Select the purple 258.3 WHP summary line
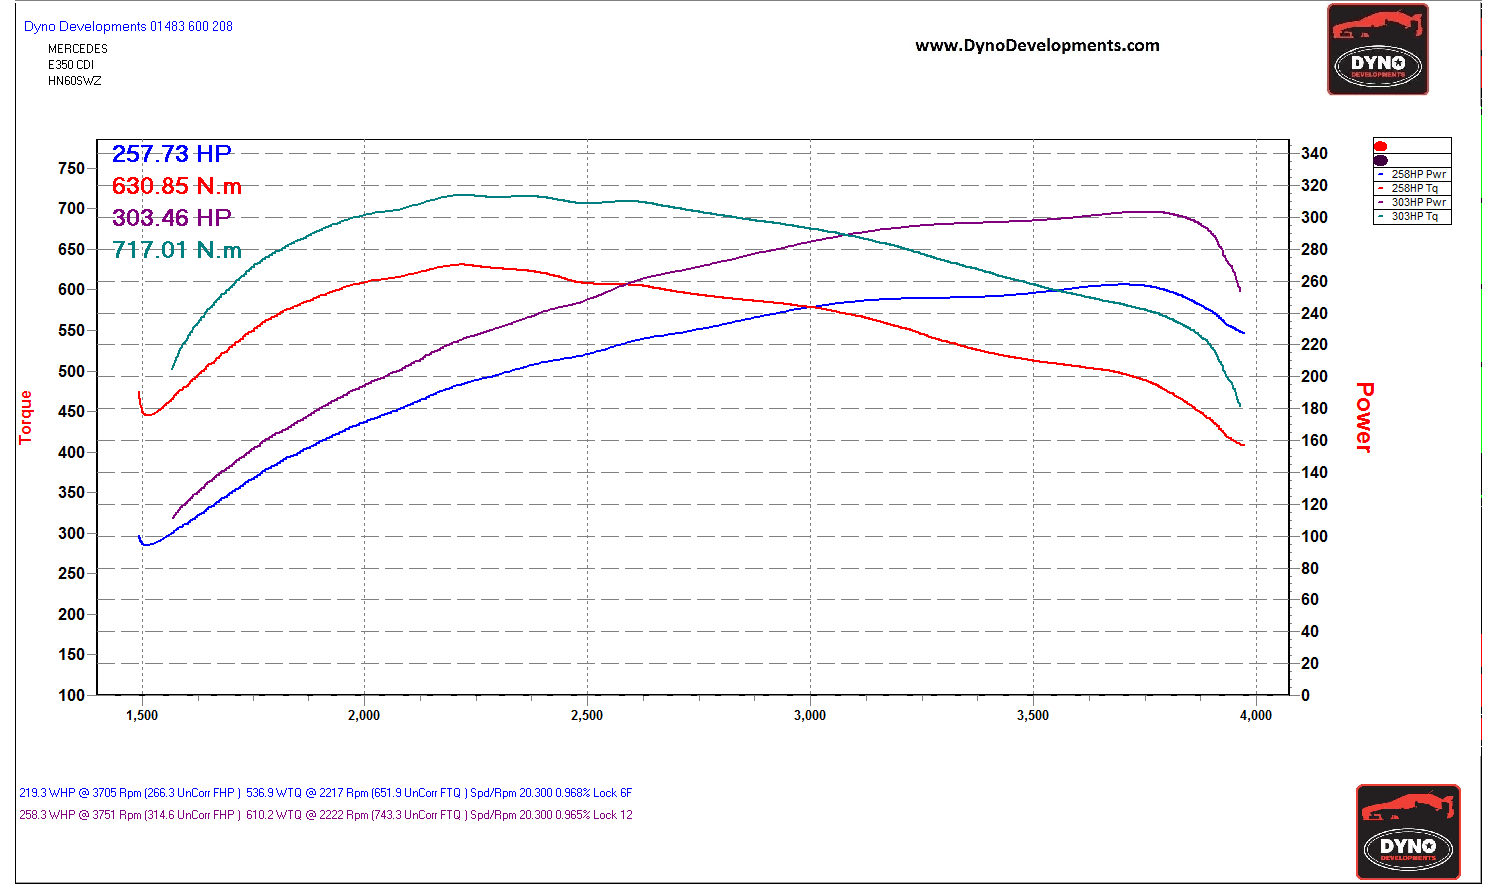The width and height of the screenshot is (1497, 884). (x=325, y=815)
